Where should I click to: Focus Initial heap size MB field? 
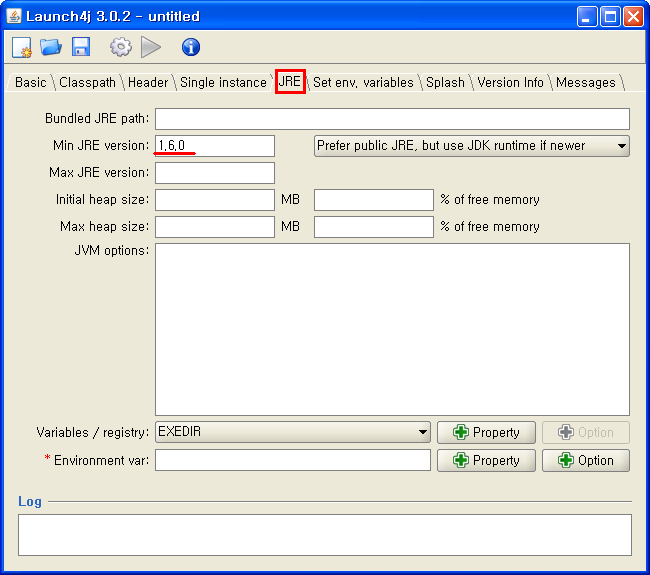click(215, 200)
